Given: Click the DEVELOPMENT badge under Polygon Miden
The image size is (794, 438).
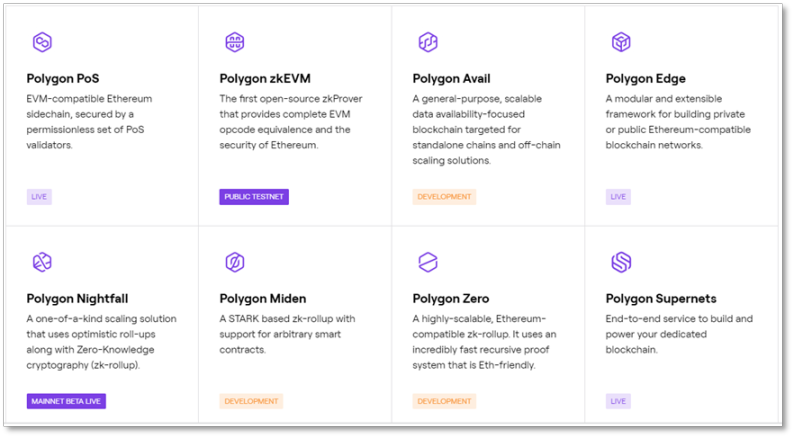Looking at the screenshot, I should (251, 401).
